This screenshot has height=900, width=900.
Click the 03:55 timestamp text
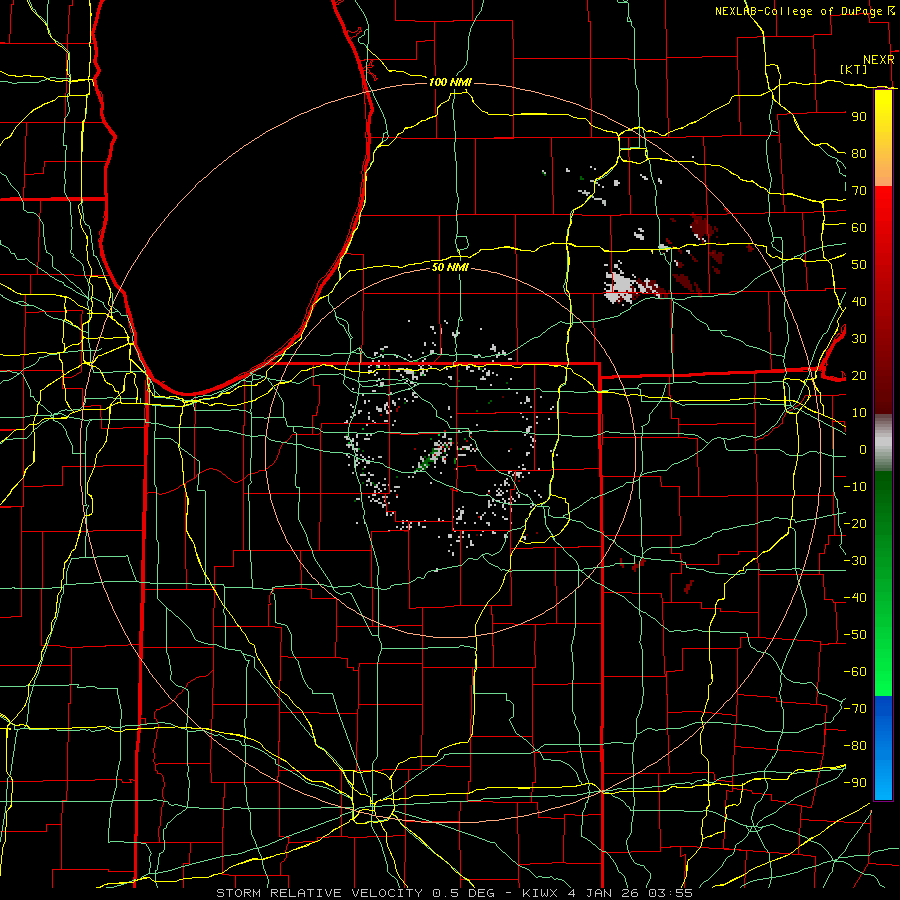pyautogui.click(x=670, y=893)
